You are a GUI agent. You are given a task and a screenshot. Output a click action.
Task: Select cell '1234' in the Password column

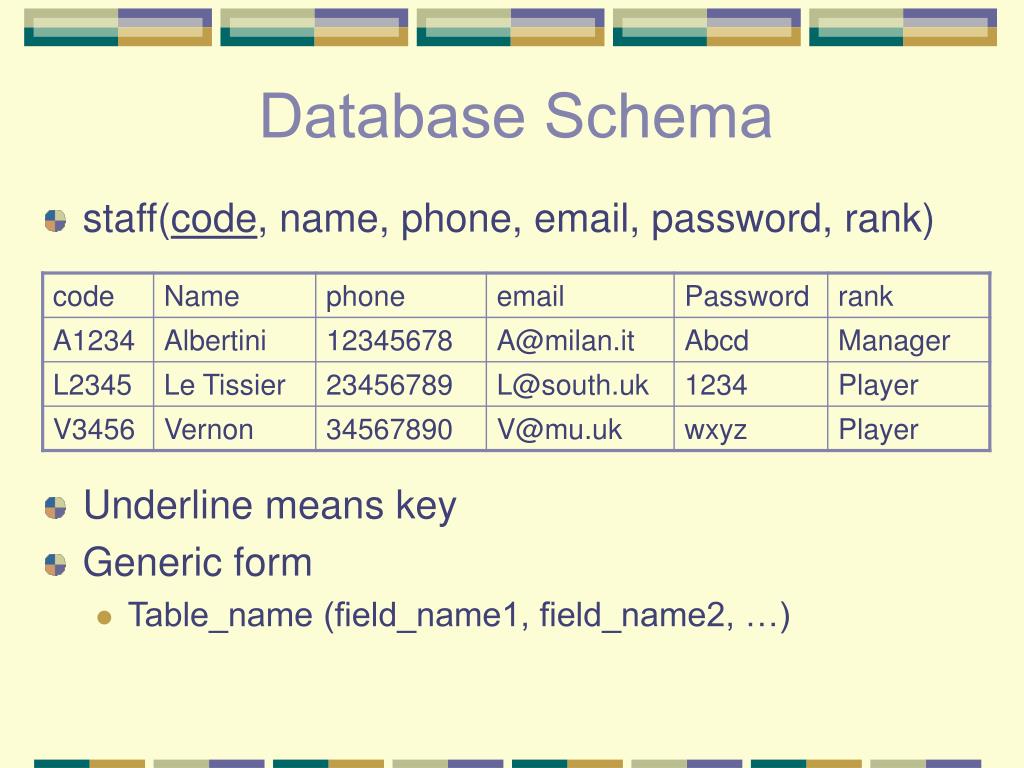coord(750,385)
